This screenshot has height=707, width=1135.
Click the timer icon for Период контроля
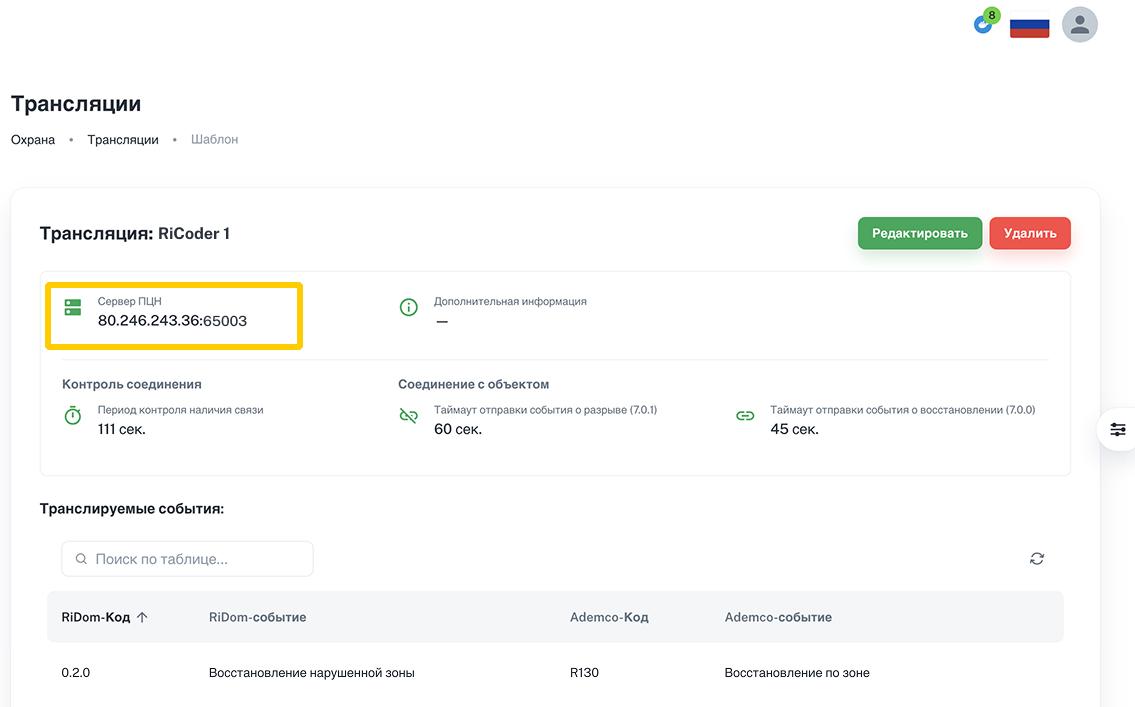(x=73, y=416)
